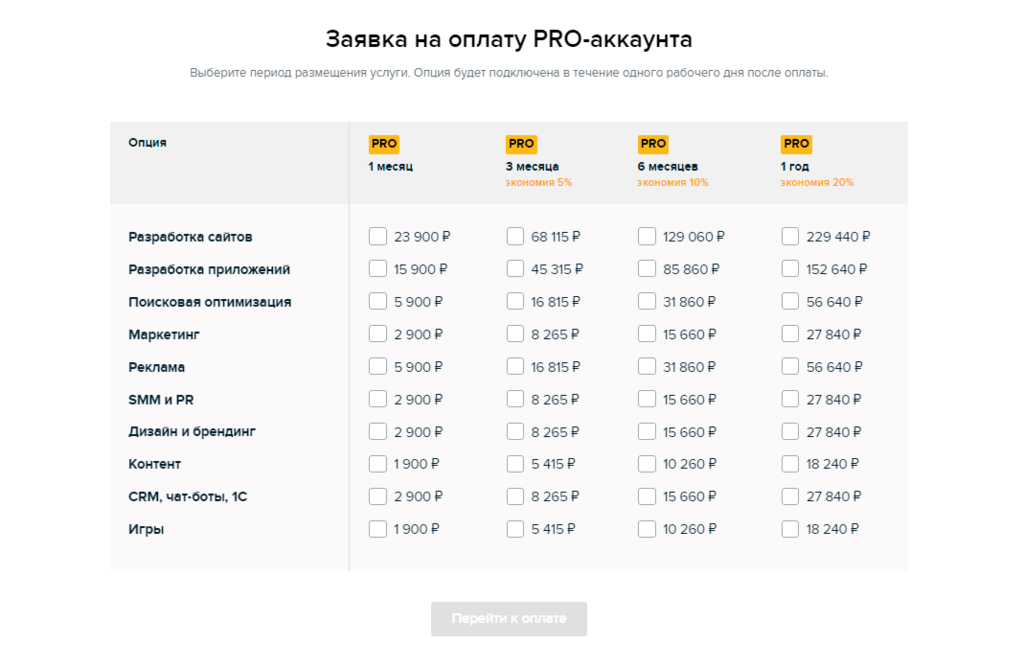Check Игры for 1 месяц (1 900 ₽)
The width and height of the screenshot is (1024, 668).
tap(377, 529)
